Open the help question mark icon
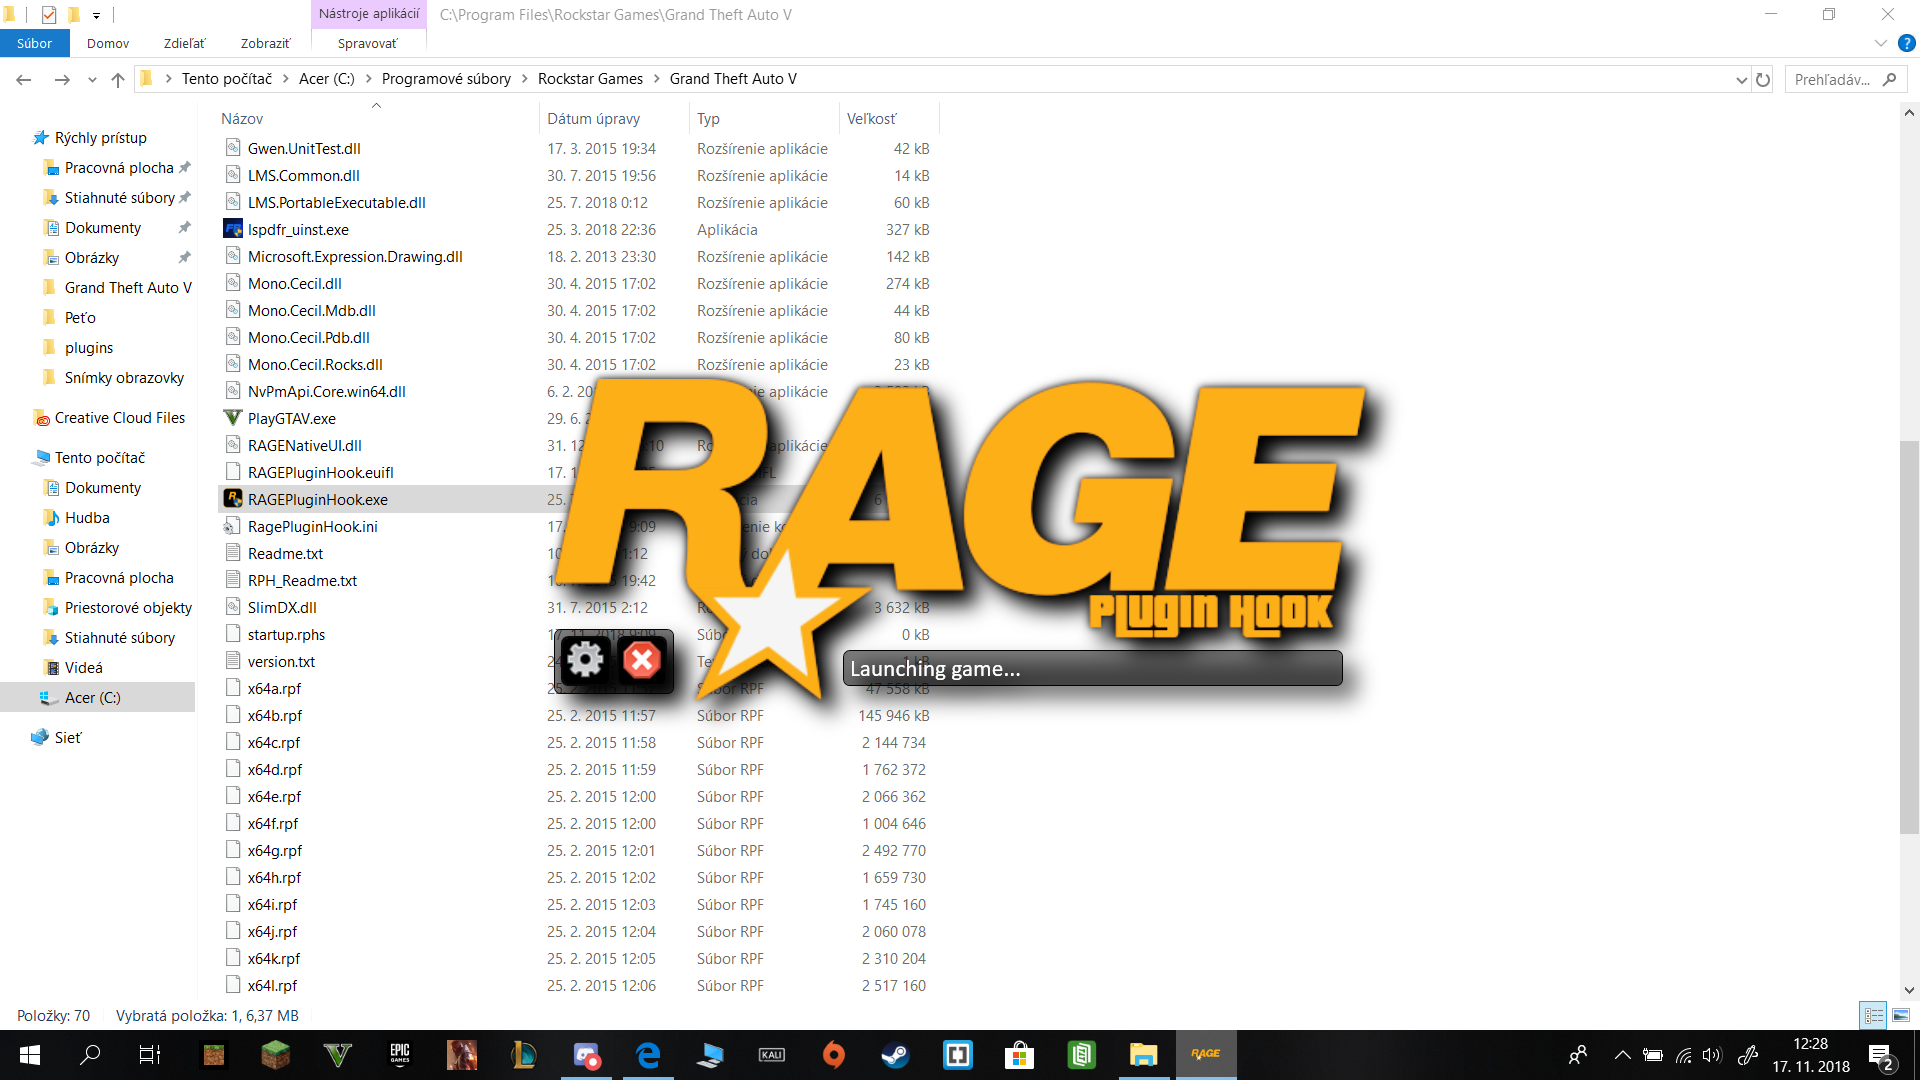 pos(1907,43)
